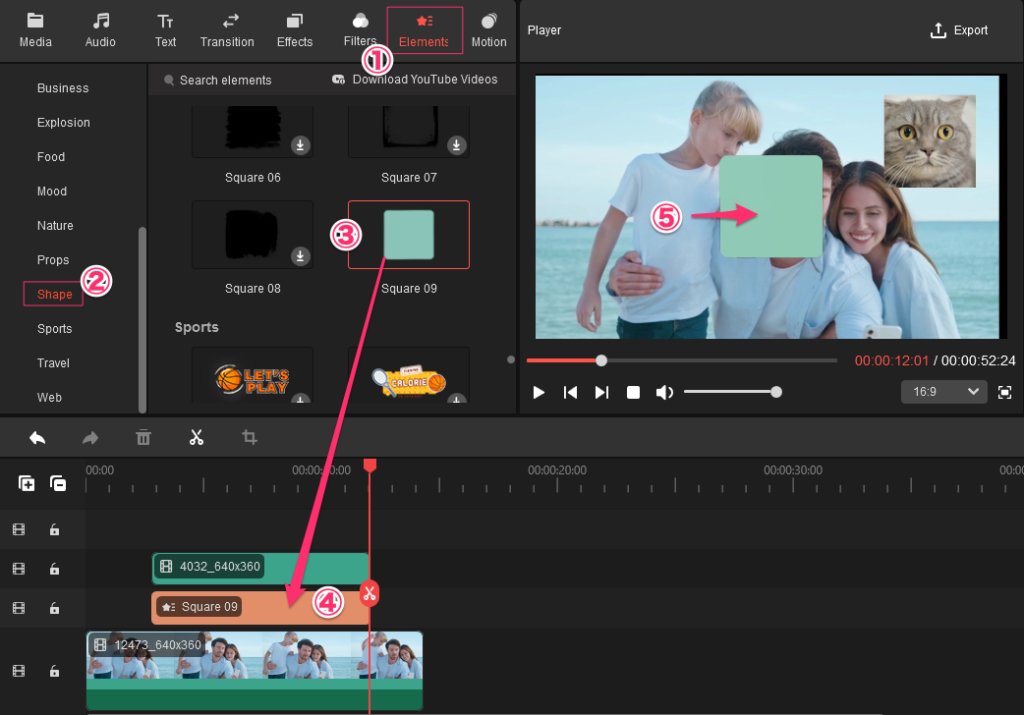
Task: Click the delete trash icon
Action: click(143, 437)
